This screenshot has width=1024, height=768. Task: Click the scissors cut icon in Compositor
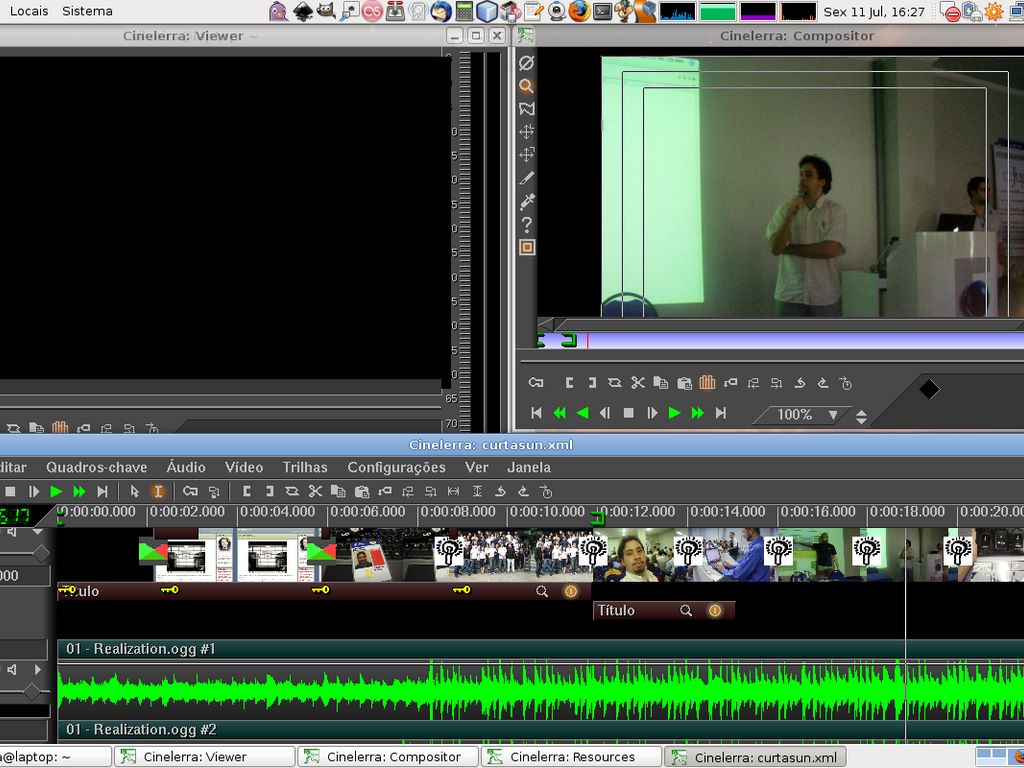tap(637, 382)
